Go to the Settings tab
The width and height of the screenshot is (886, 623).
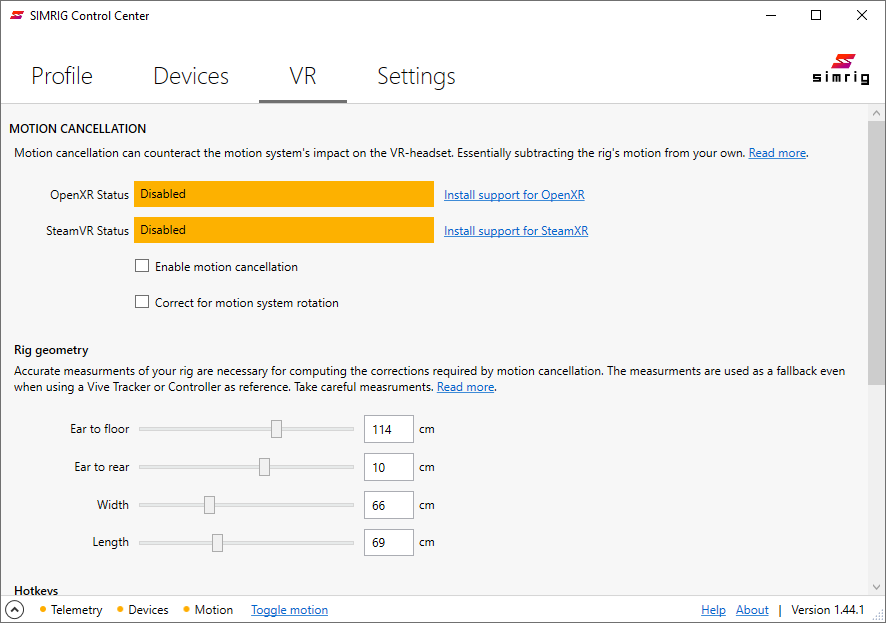416,76
